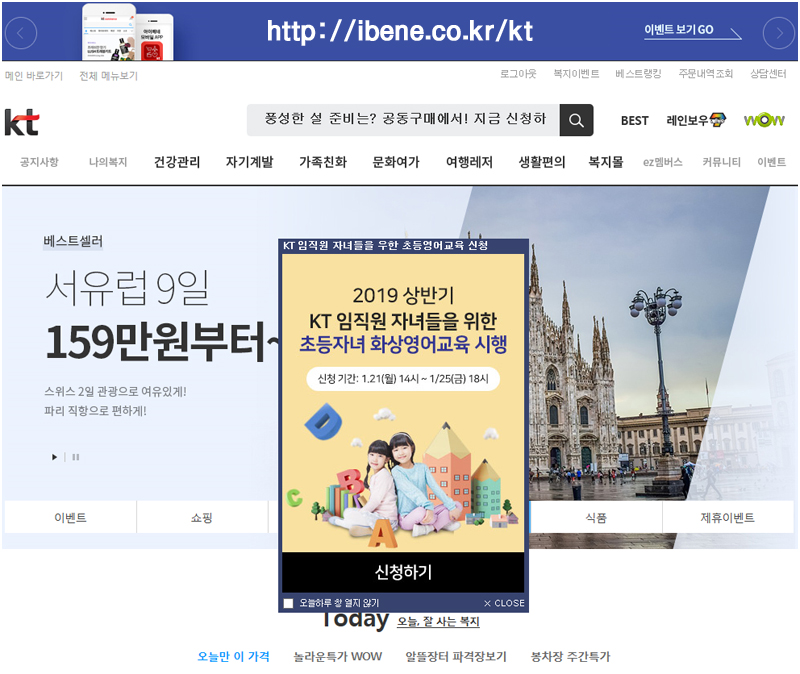
Task: Click the 주문내역조회 link
Action: click(x=706, y=73)
